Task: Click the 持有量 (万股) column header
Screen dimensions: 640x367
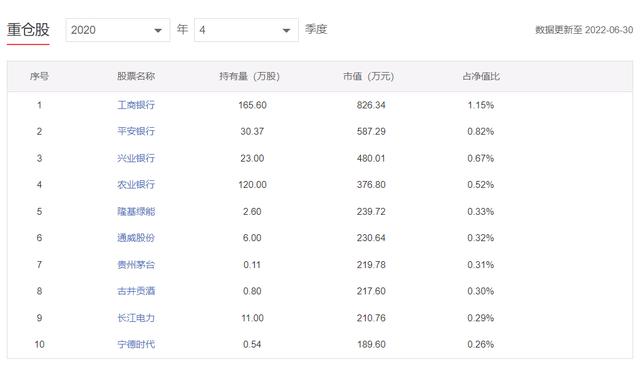Action: [249, 76]
